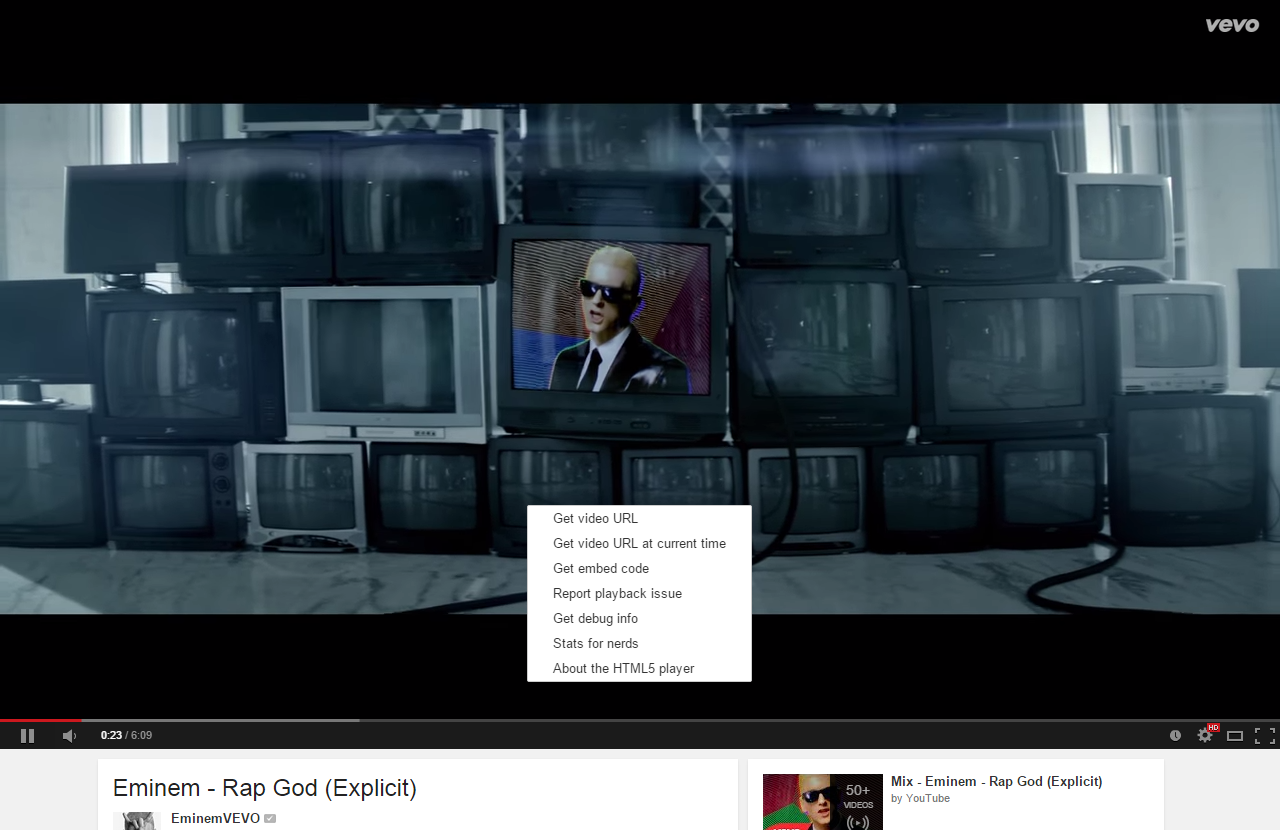Click the video title Eminem - Rap God (Explicit)
1280x830 pixels.
265,788
